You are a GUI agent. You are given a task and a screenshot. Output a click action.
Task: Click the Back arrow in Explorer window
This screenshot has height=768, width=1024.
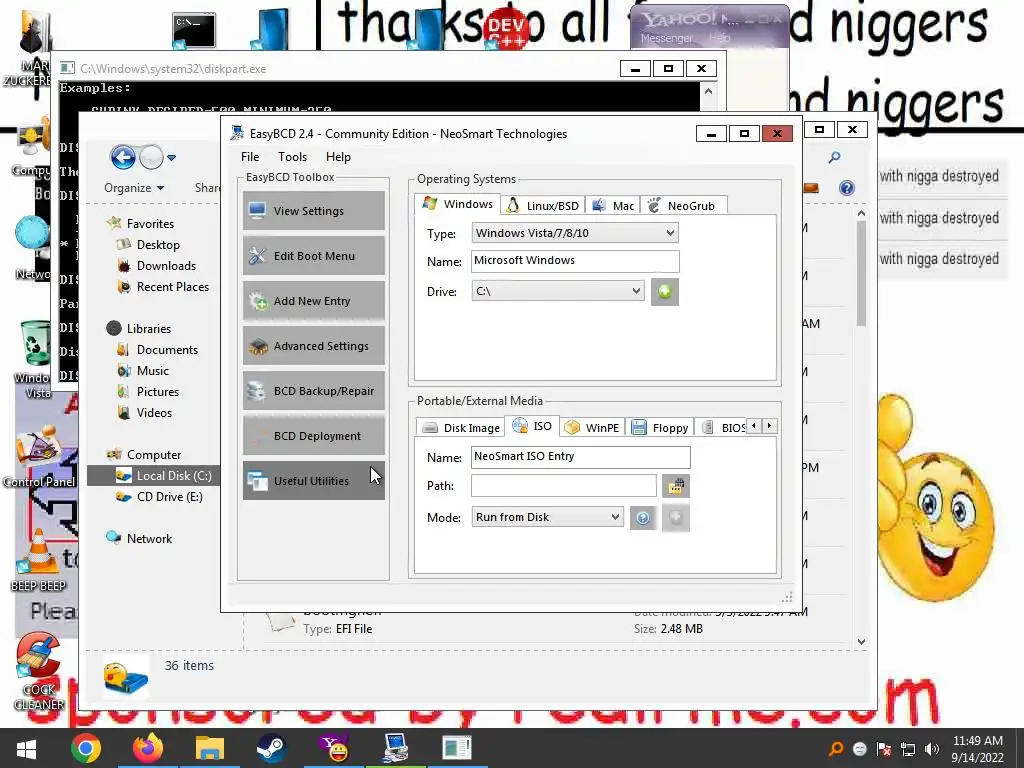(x=123, y=157)
